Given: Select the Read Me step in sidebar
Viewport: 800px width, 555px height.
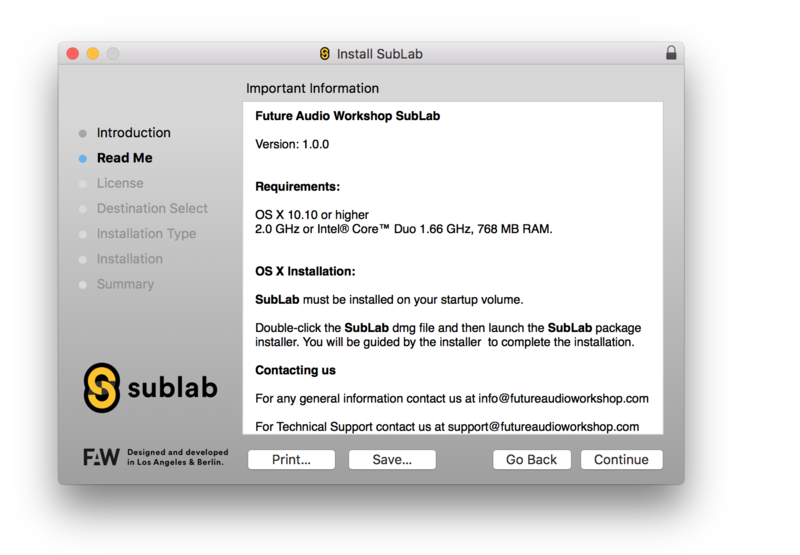Looking at the screenshot, I should [x=124, y=158].
